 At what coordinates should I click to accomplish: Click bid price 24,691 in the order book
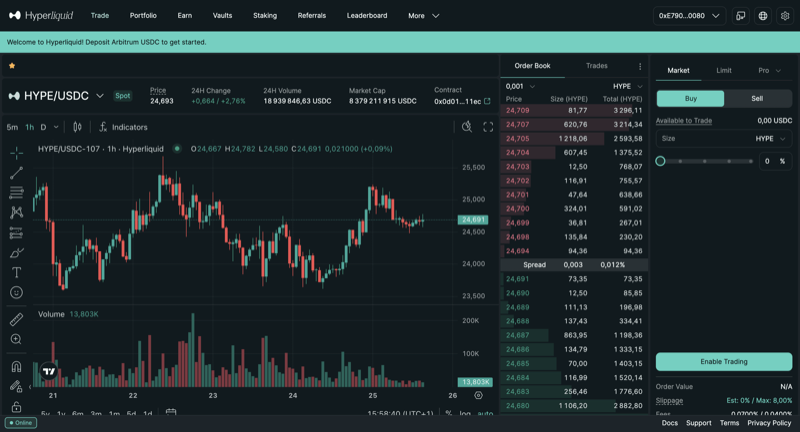(517, 279)
